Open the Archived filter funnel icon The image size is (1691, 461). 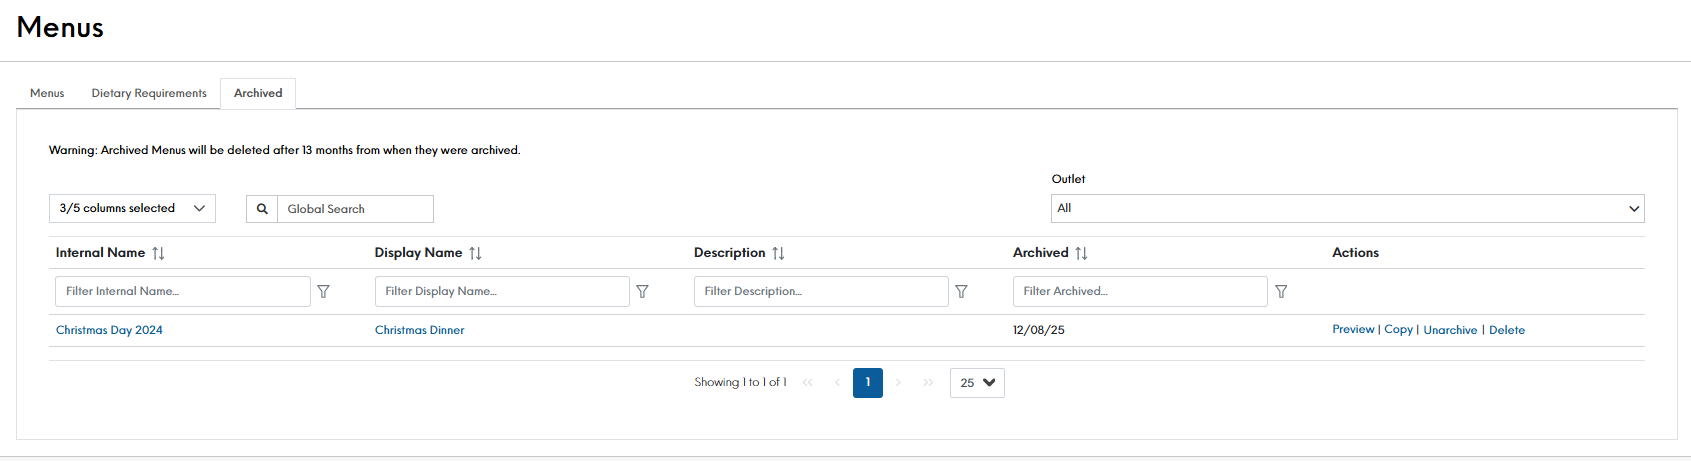coord(1281,291)
